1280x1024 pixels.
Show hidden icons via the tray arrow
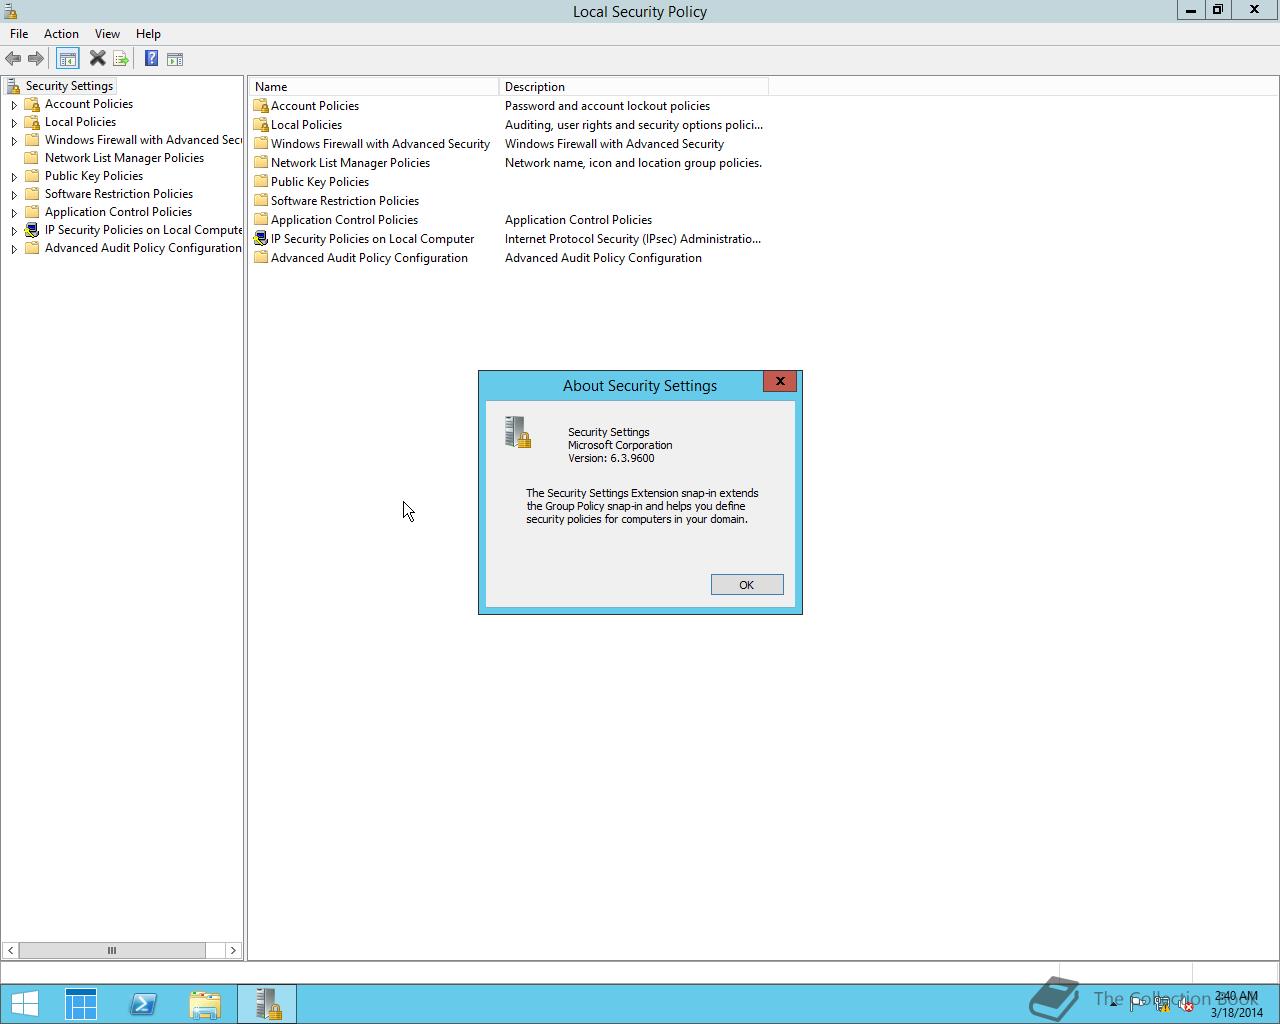pos(1113,1004)
